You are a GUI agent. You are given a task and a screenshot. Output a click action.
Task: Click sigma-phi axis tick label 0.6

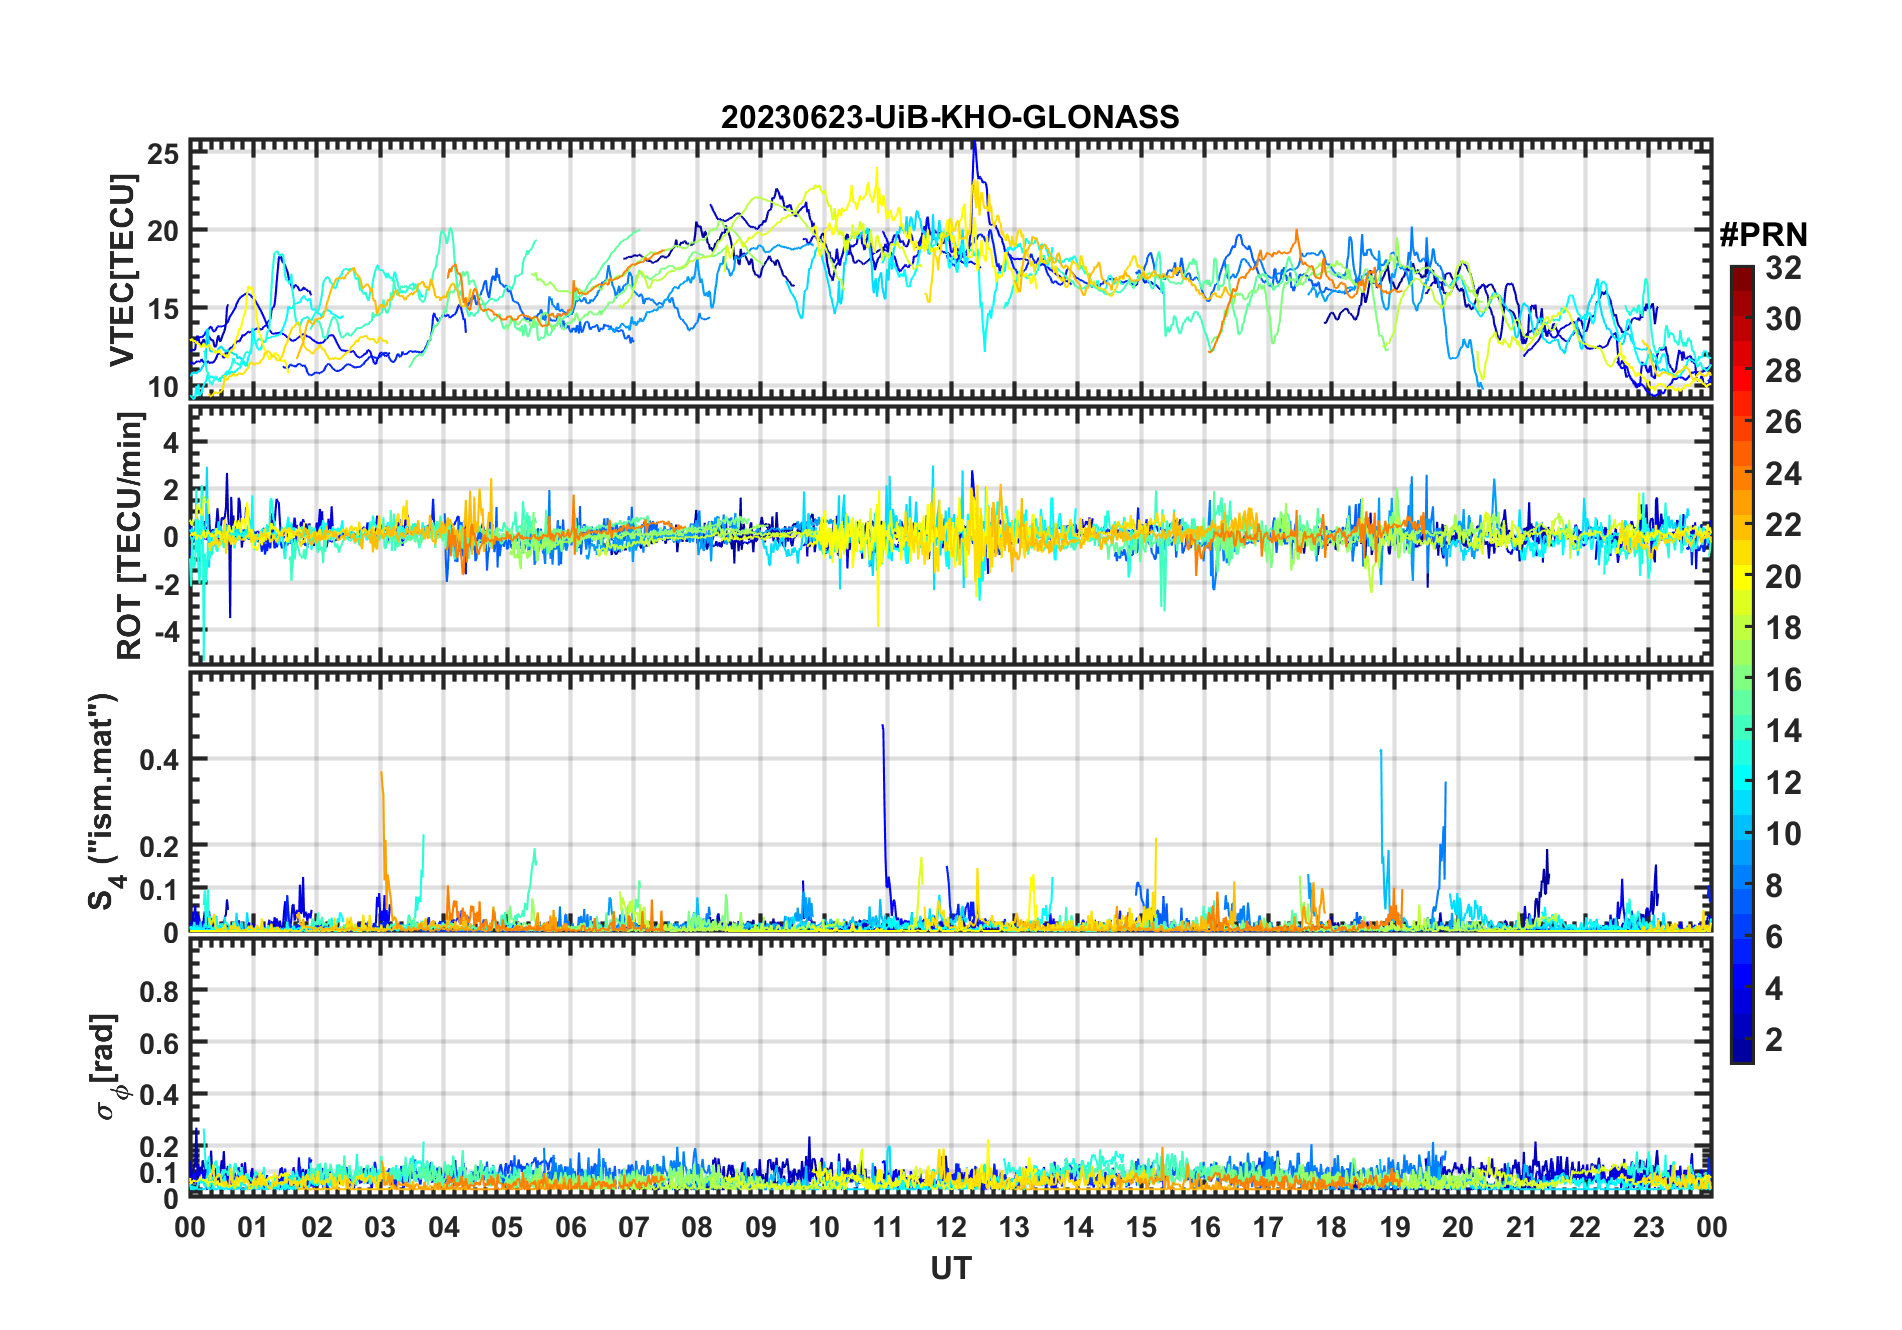tap(160, 1043)
